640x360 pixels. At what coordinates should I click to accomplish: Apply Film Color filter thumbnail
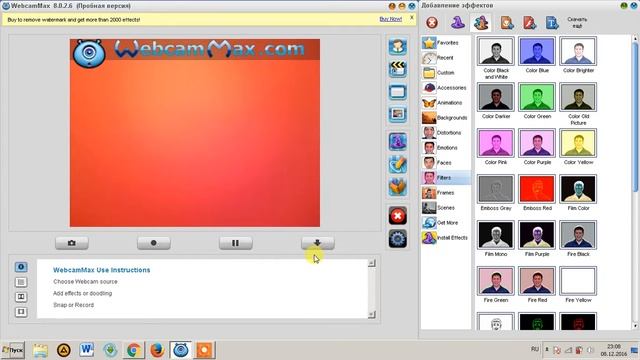coord(578,189)
